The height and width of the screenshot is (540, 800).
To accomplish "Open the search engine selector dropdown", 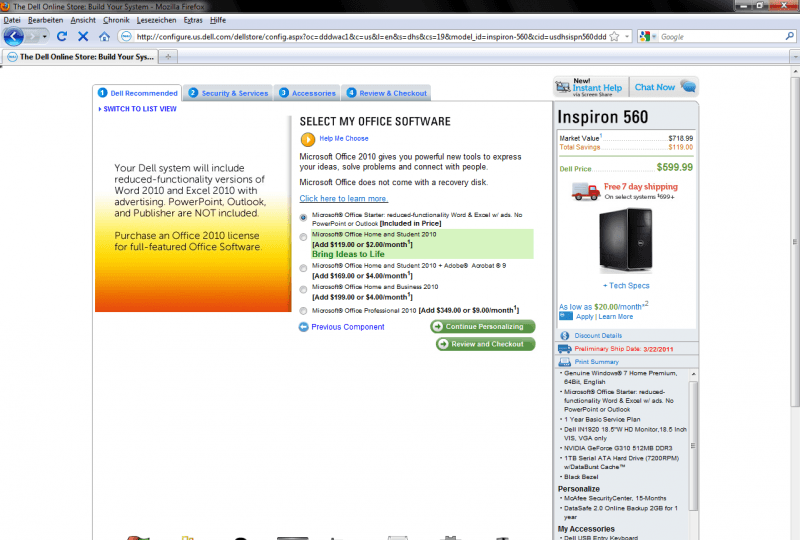I will (654, 37).
